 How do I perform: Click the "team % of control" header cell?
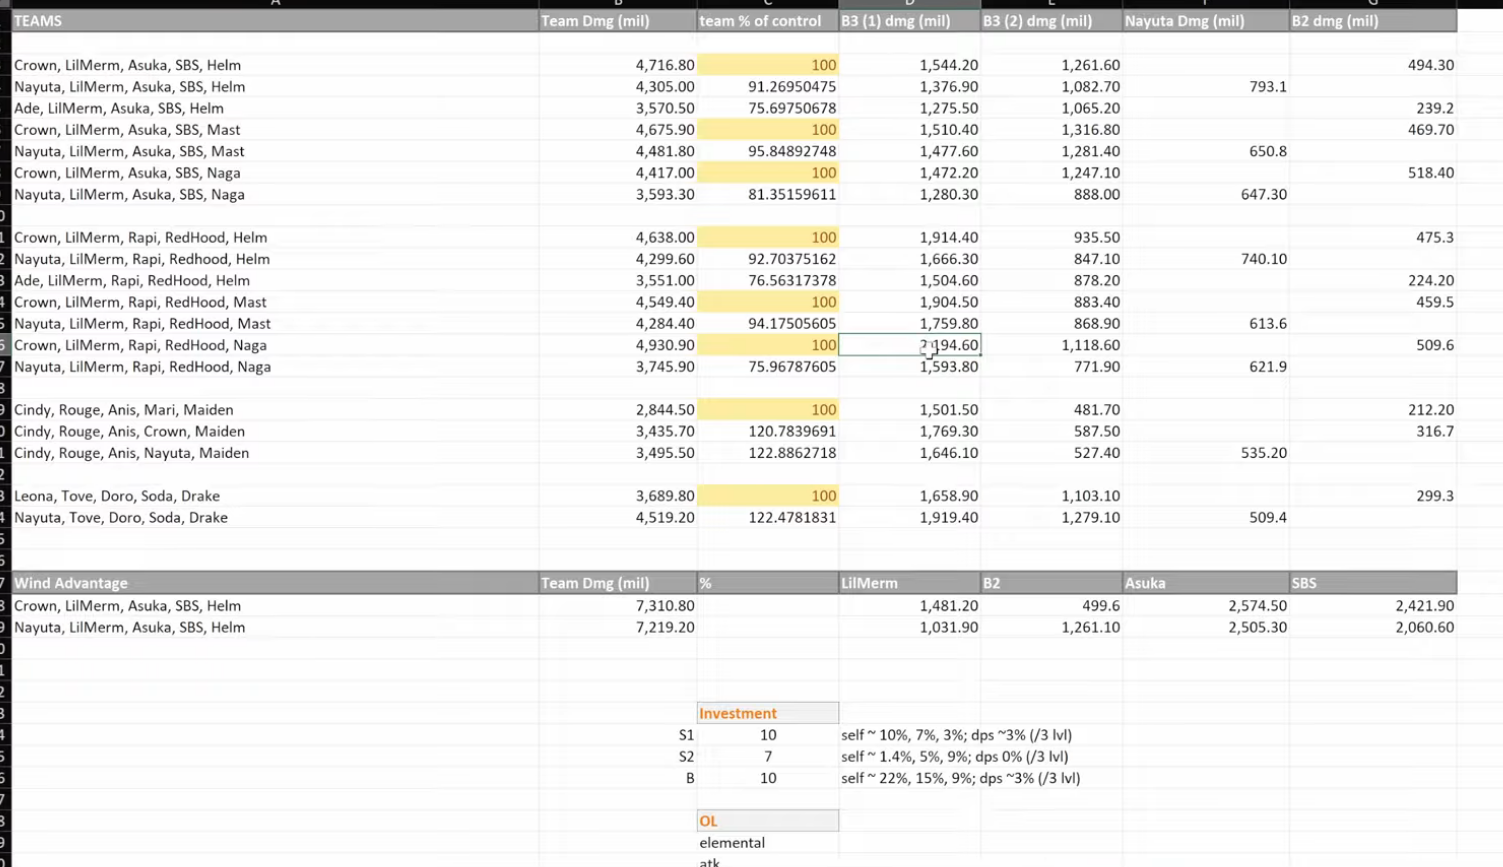coord(768,21)
